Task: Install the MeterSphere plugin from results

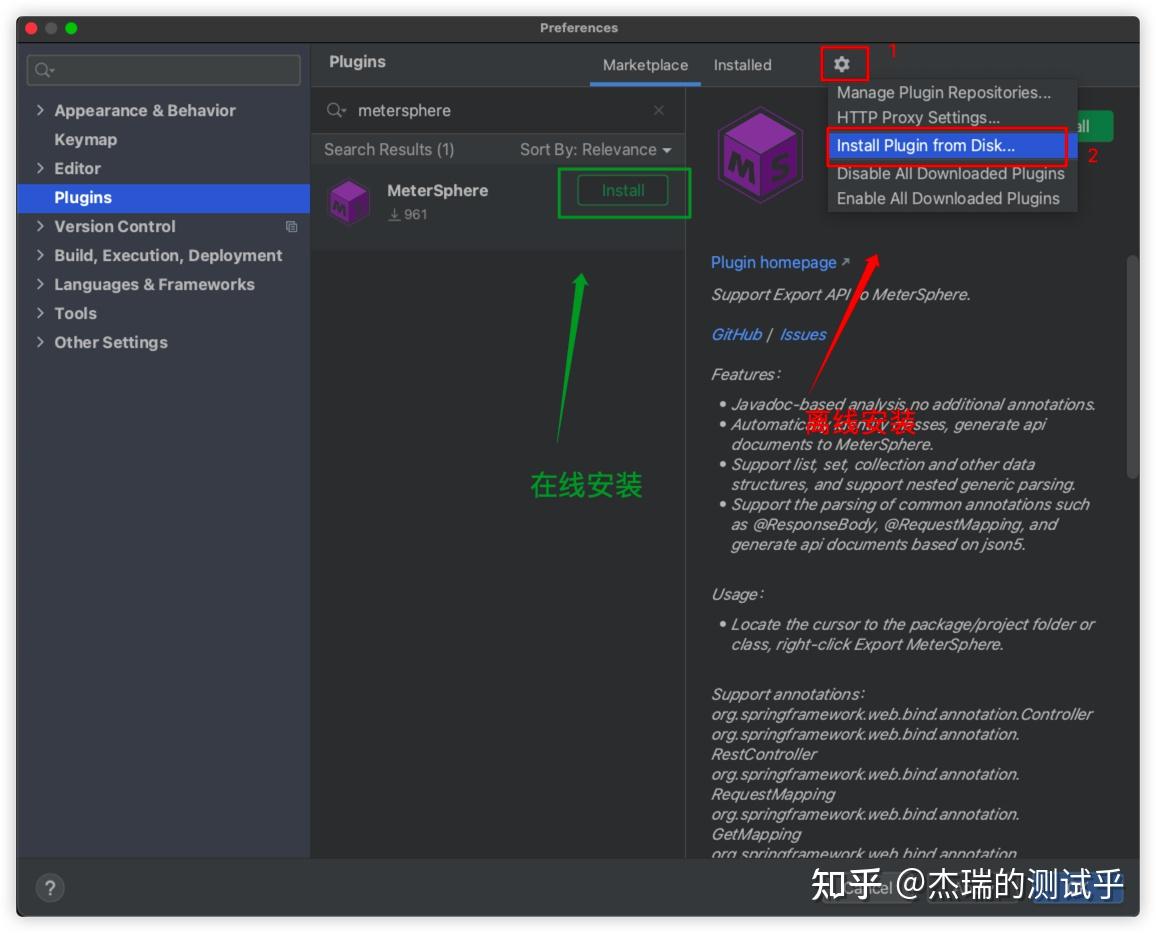Action: (623, 191)
